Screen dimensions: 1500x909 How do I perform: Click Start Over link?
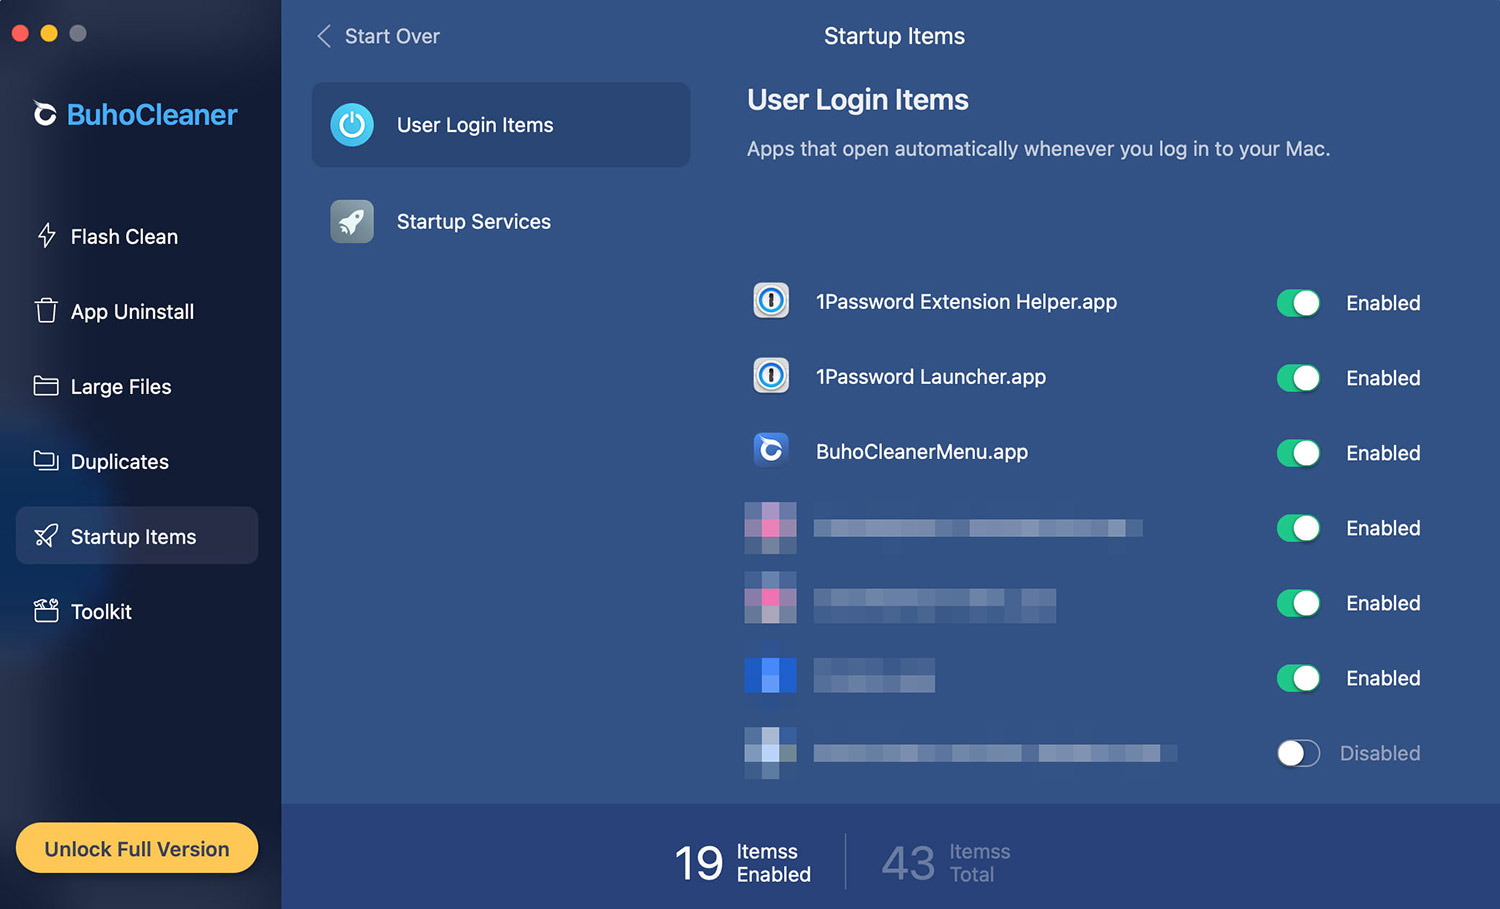(392, 36)
